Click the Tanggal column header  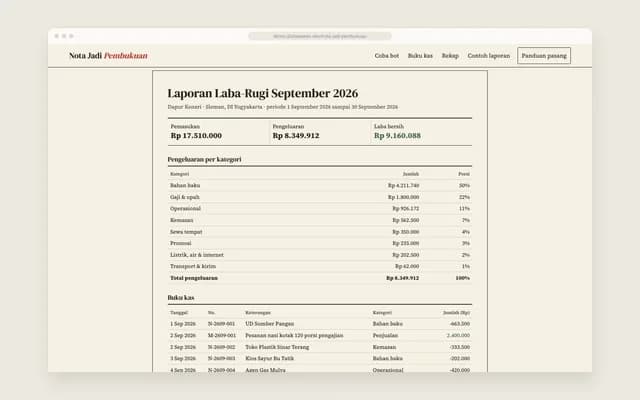pos(179,313)
